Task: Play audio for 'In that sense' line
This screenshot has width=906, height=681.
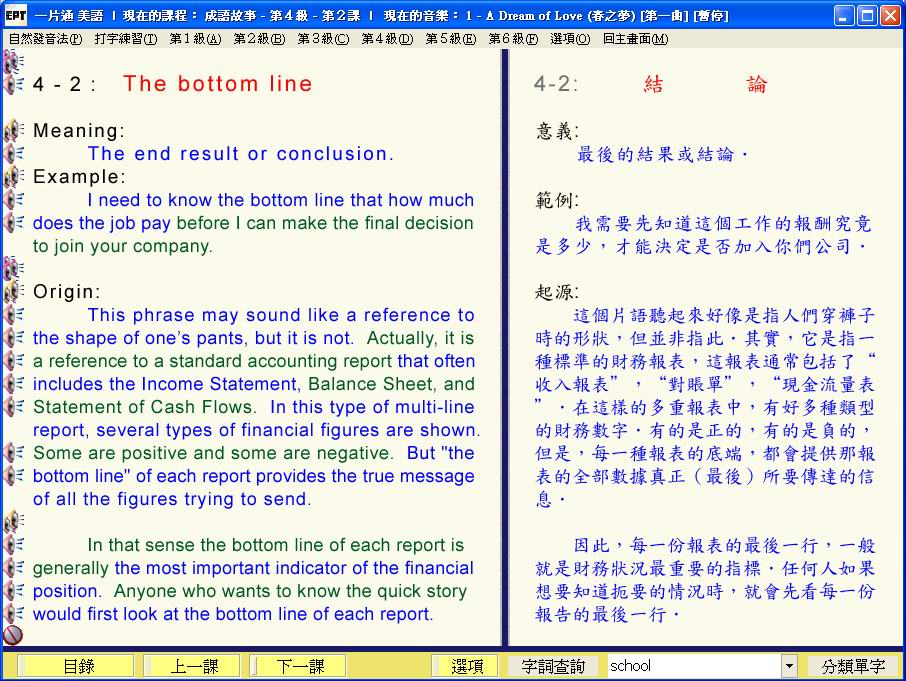Action: click(13, 545)
